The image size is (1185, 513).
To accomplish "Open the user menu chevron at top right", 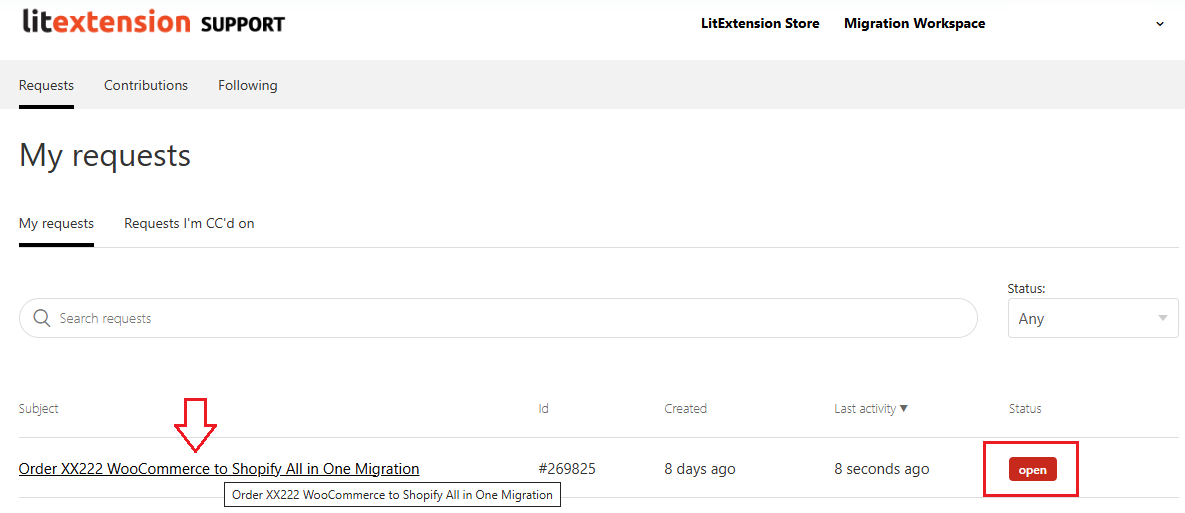I will (1160, 24).
